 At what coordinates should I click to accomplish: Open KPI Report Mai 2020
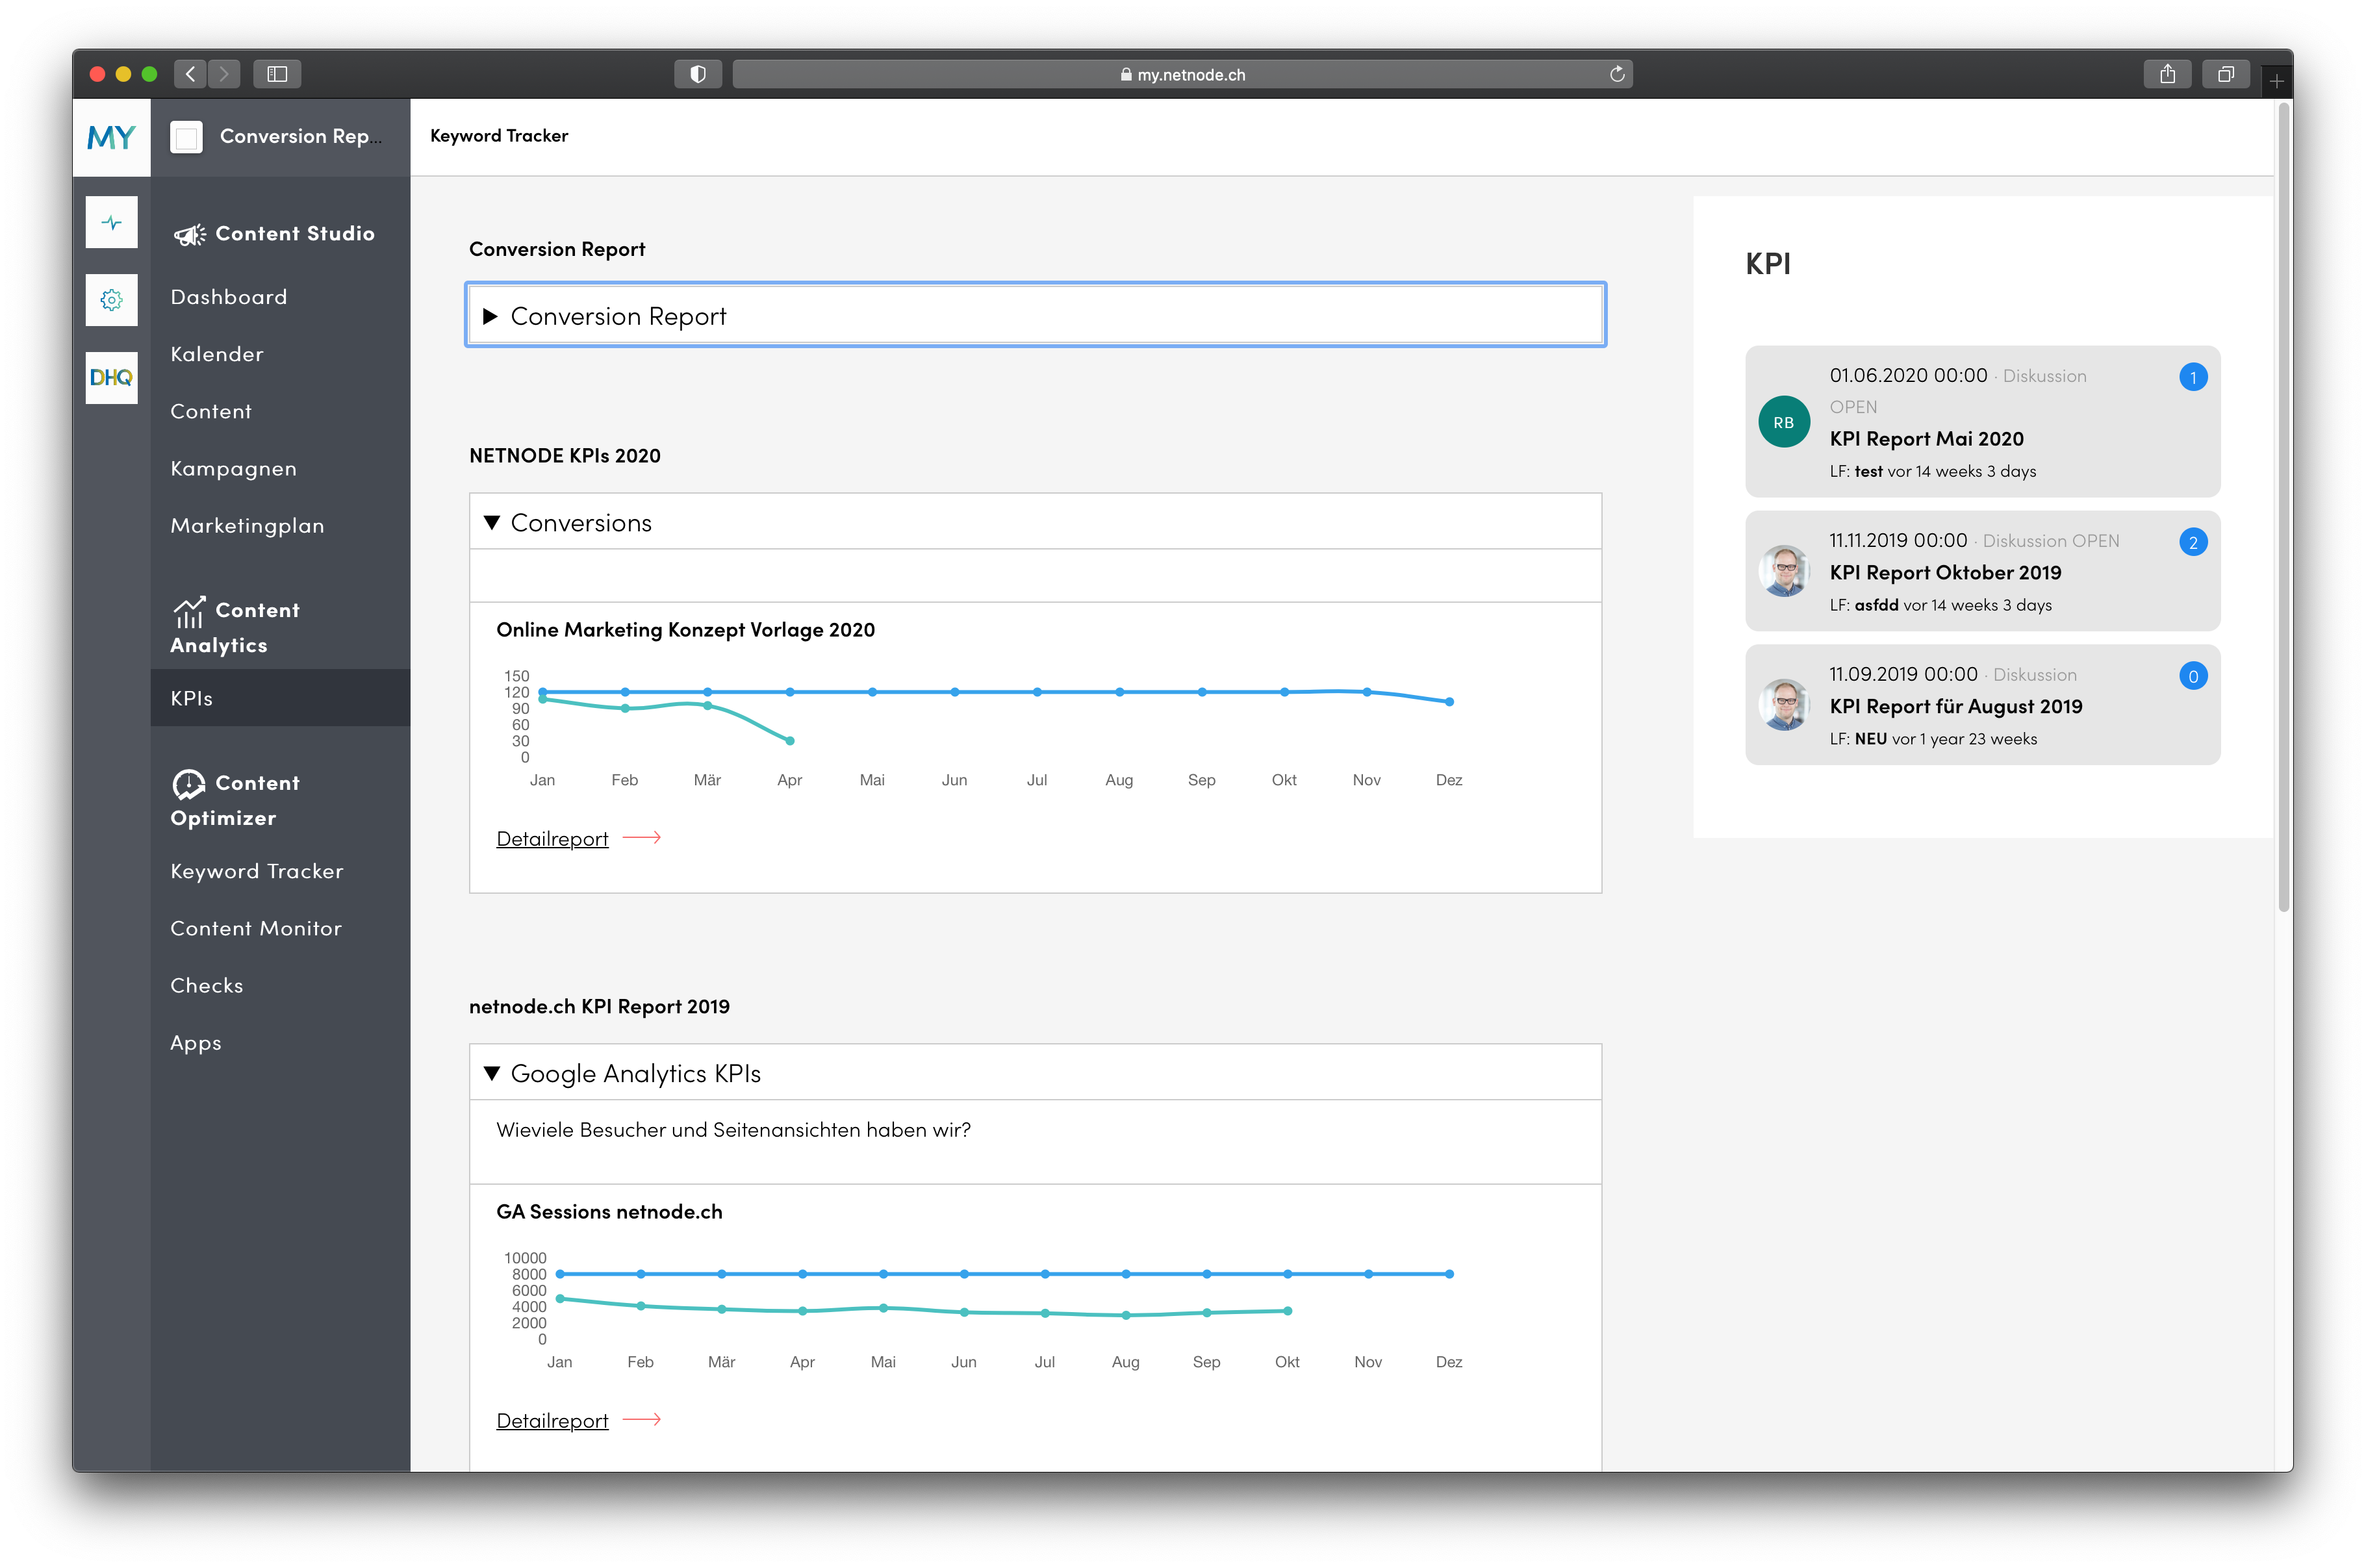(1926, 439)
